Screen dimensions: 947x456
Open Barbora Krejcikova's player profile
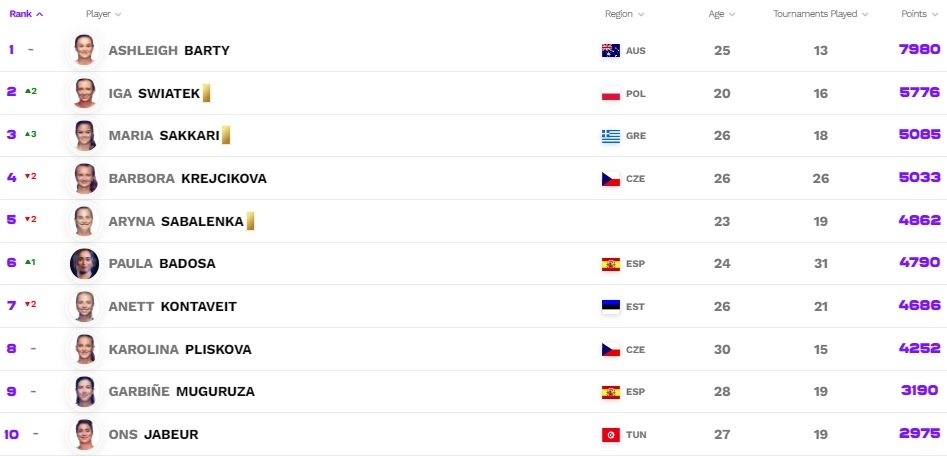point(187,179)
